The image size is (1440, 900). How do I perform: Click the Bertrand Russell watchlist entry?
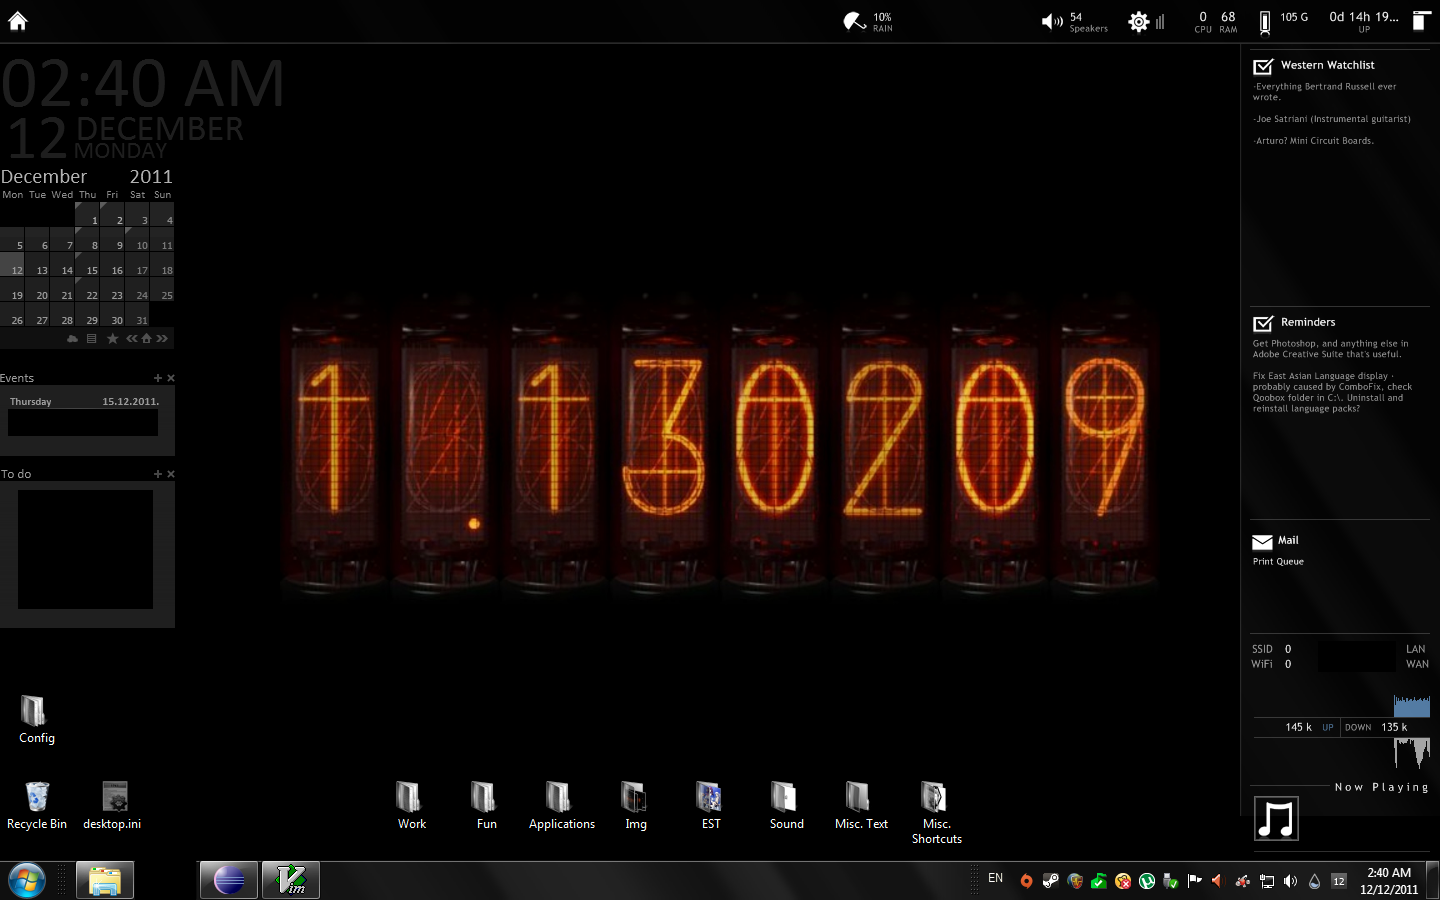[1324, 92]
